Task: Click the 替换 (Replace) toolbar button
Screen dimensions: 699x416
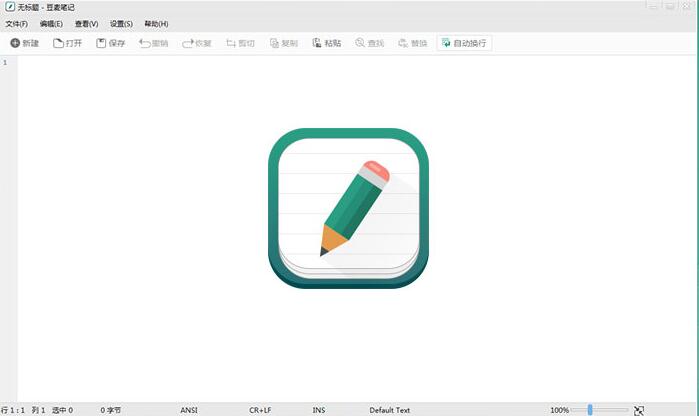Action: pos(413,43)
